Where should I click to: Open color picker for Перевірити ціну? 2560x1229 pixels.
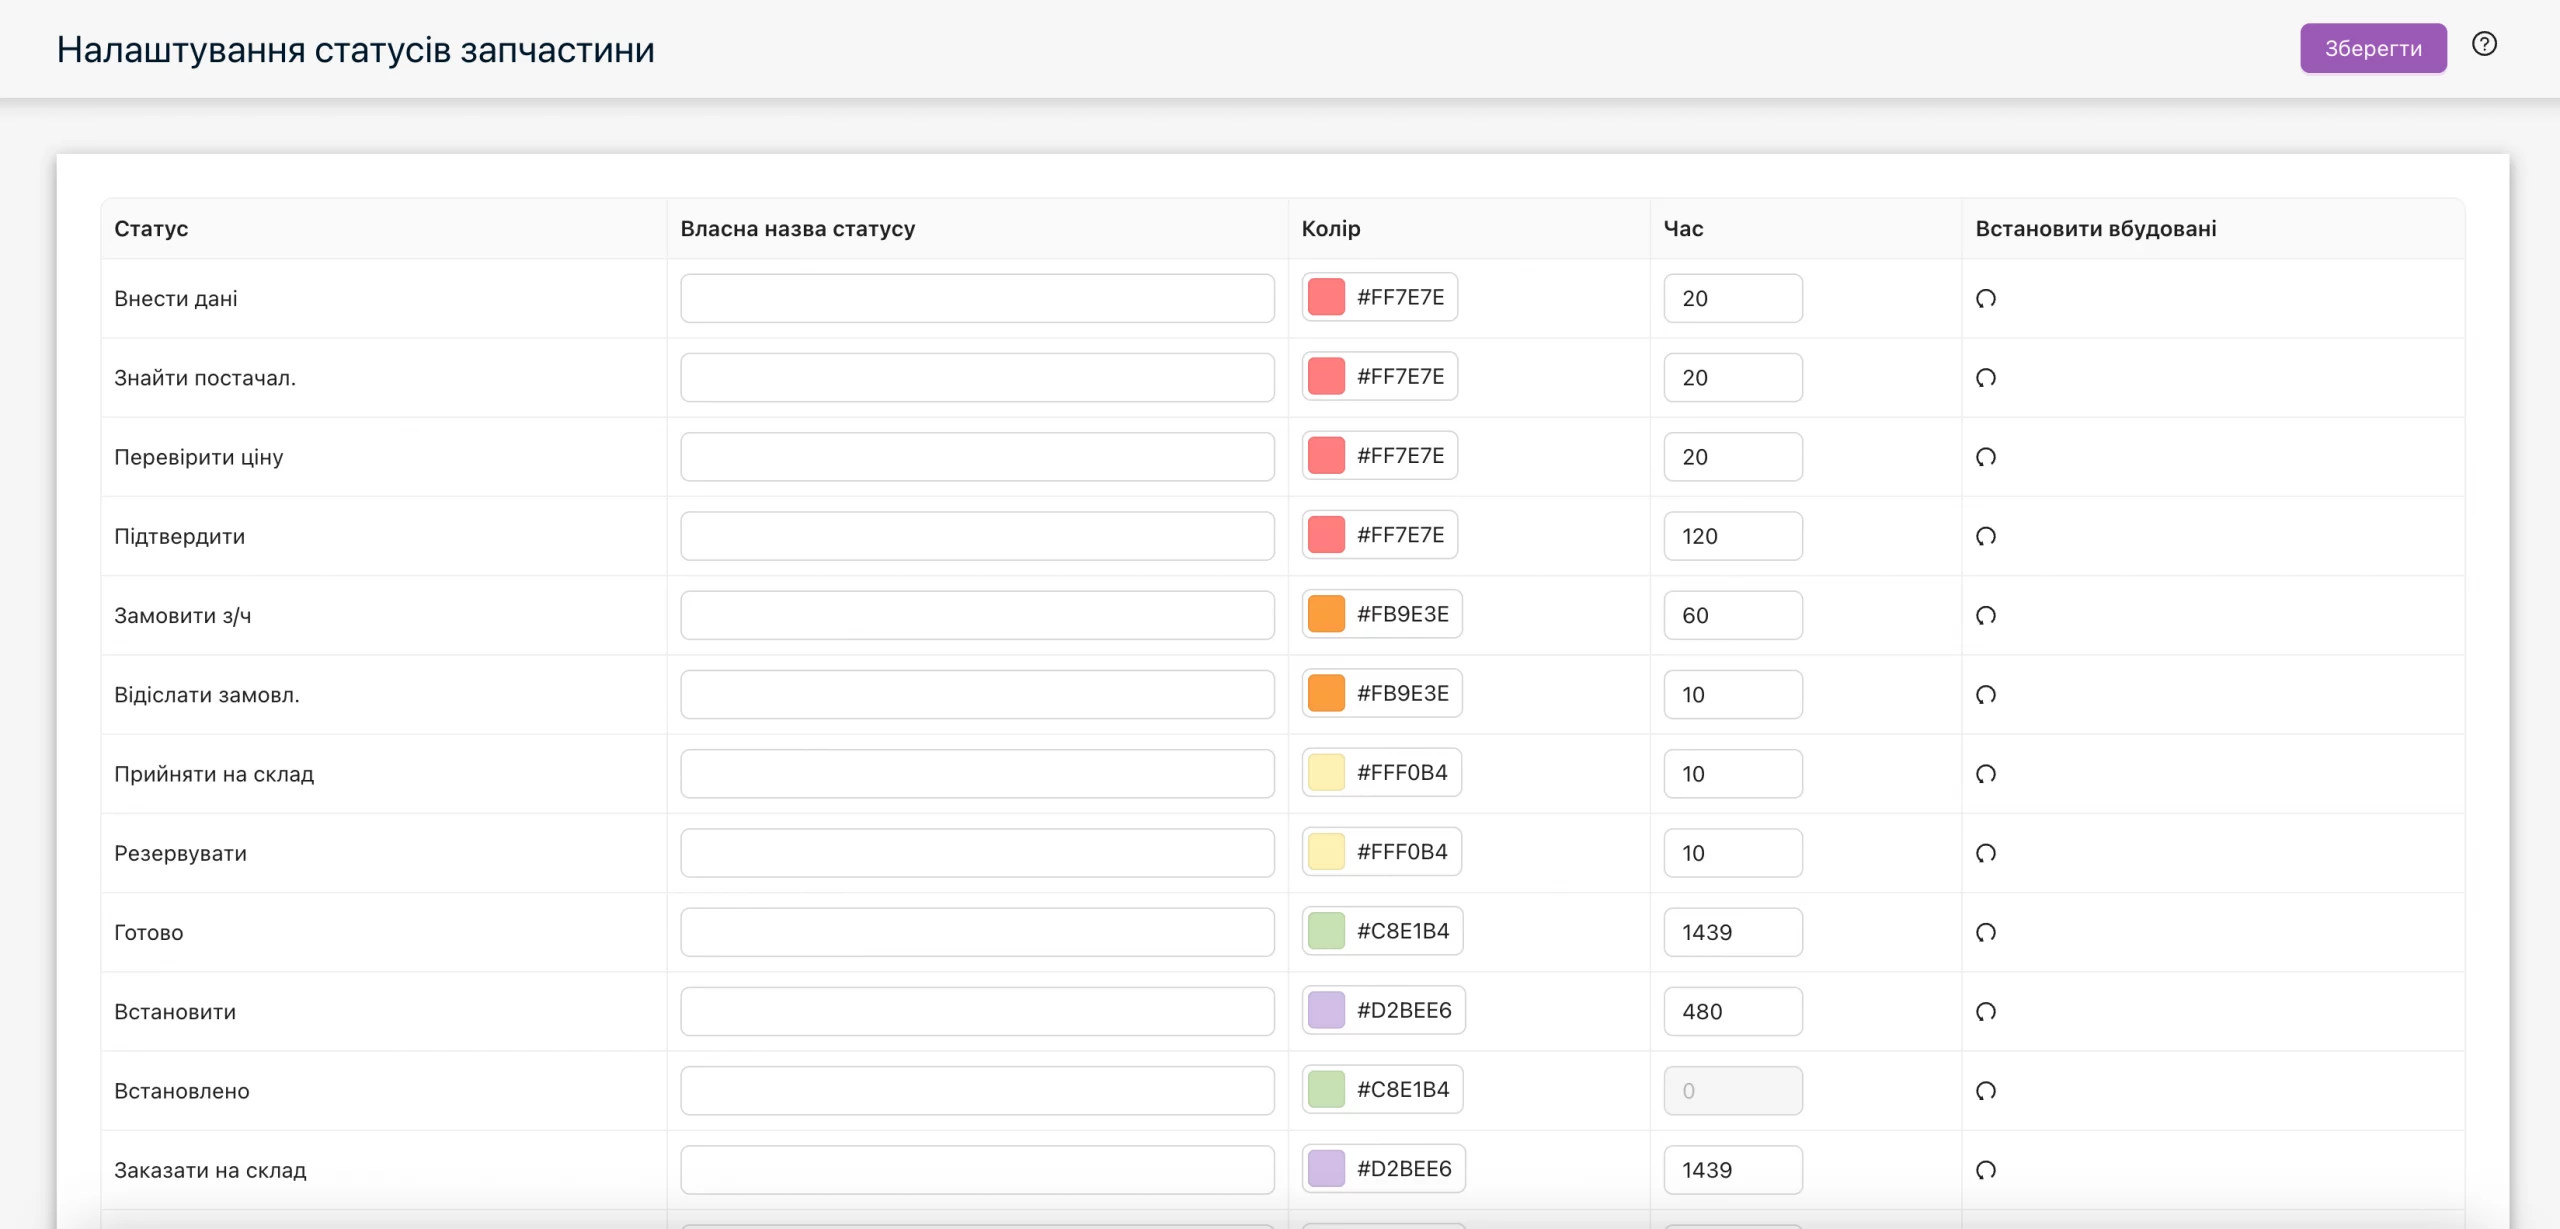click(1379, 456)
